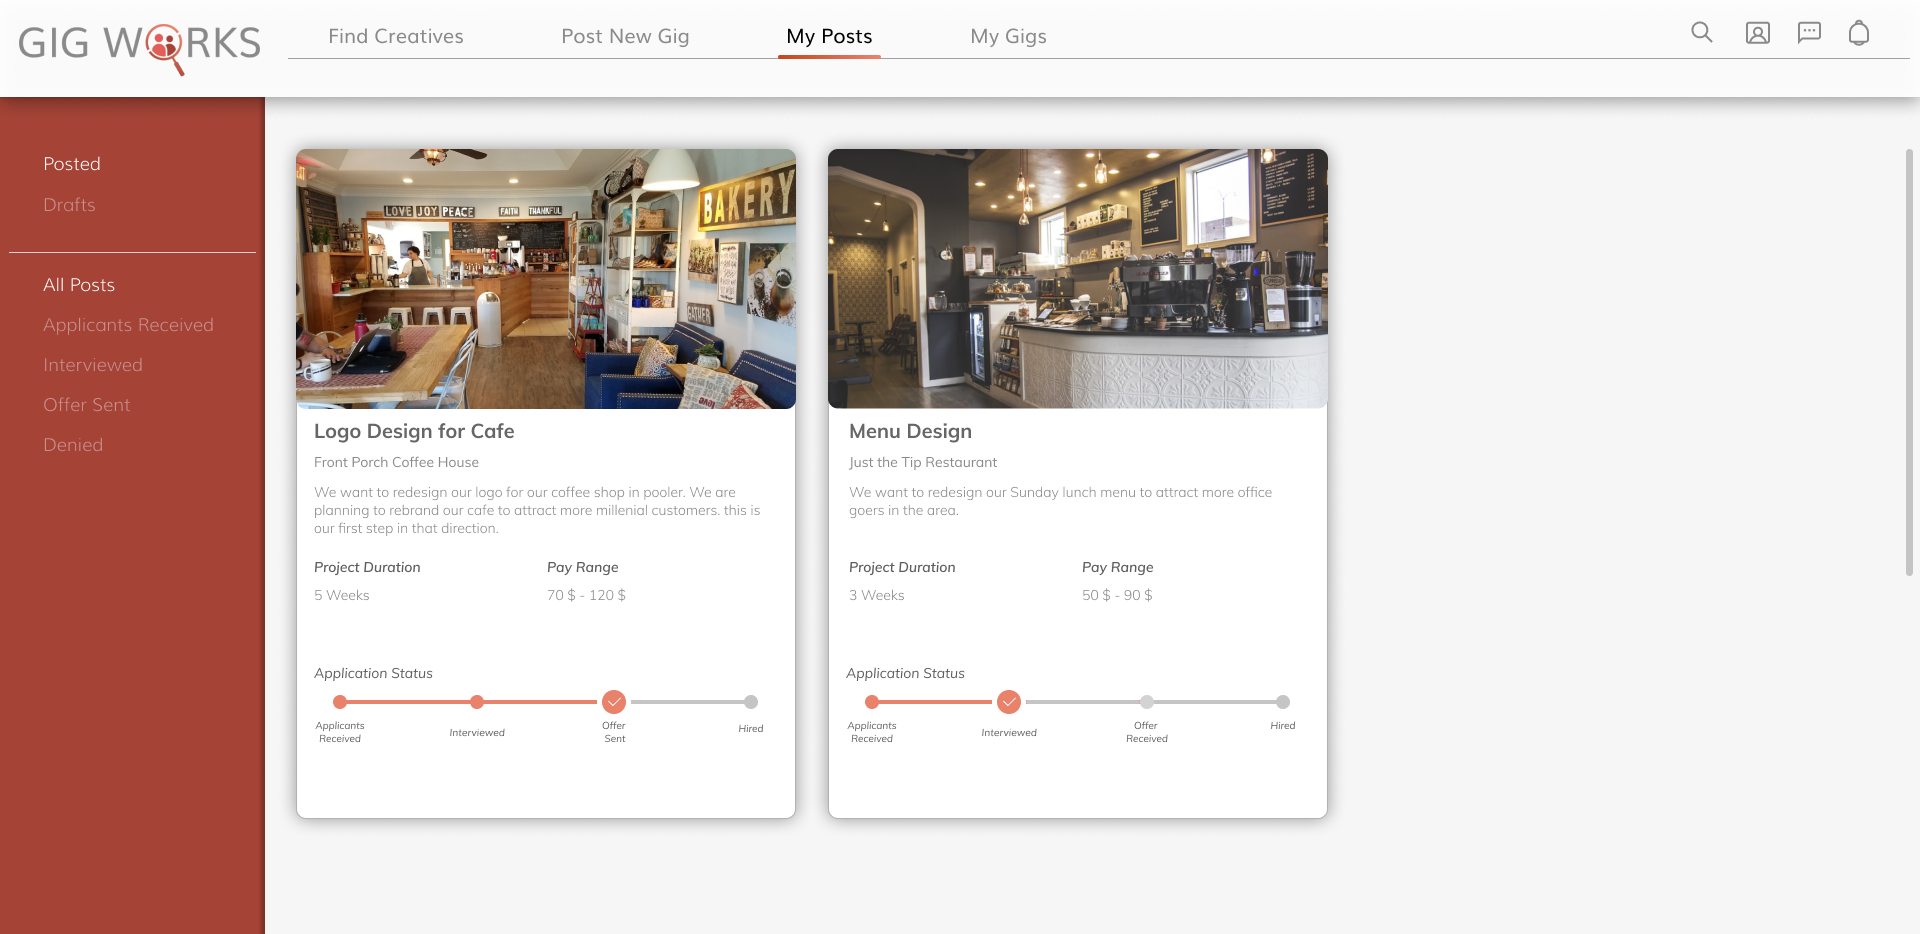1920x934 pixels.
Task: Filter by Interviewed in sidebar
Action: (93, 365)
